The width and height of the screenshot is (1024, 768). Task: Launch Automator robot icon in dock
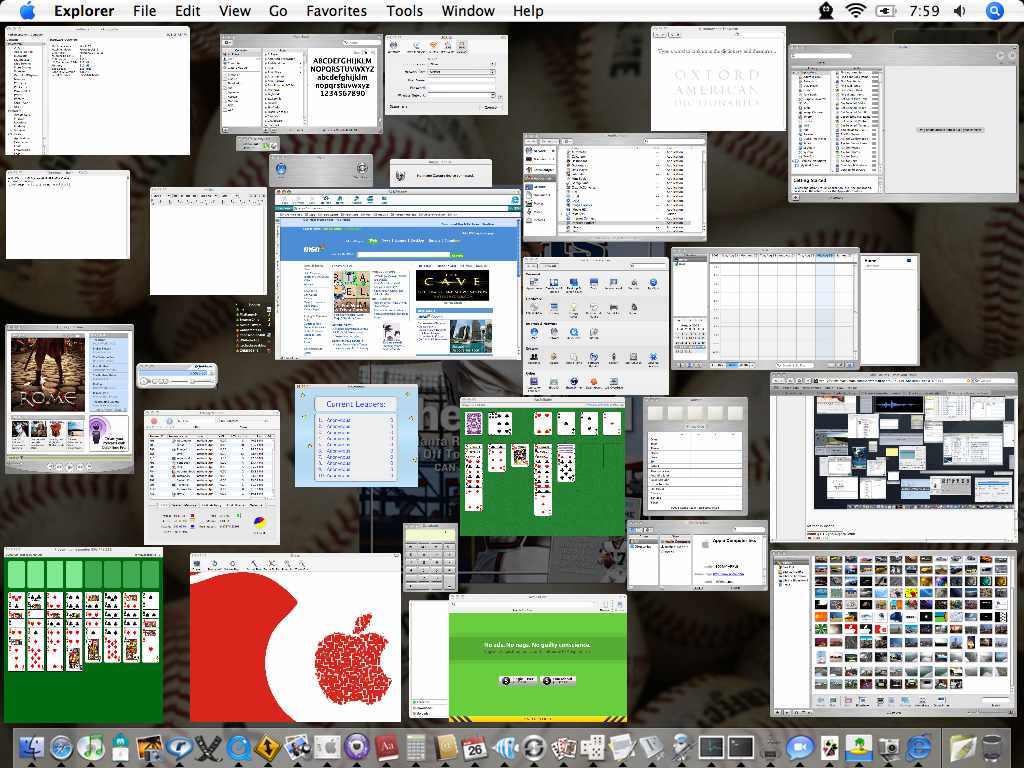click(680, 747)
